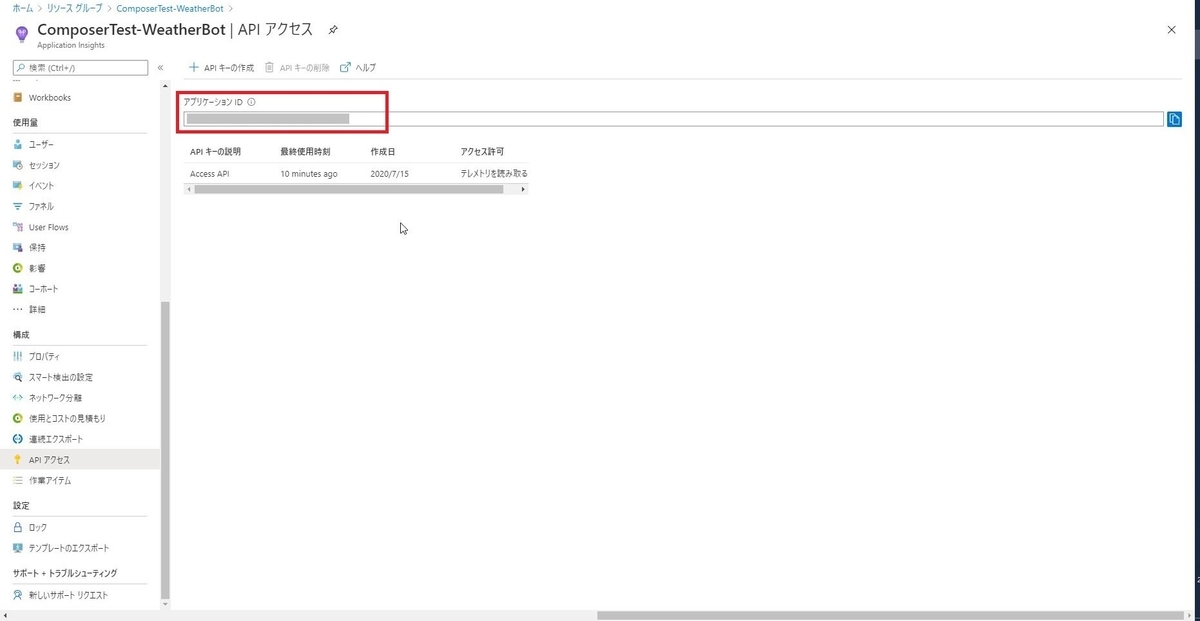The image size is (1200, 621).
Task: Pin the API Access blade
Action: pyautogui.click(x=333, y=30)
